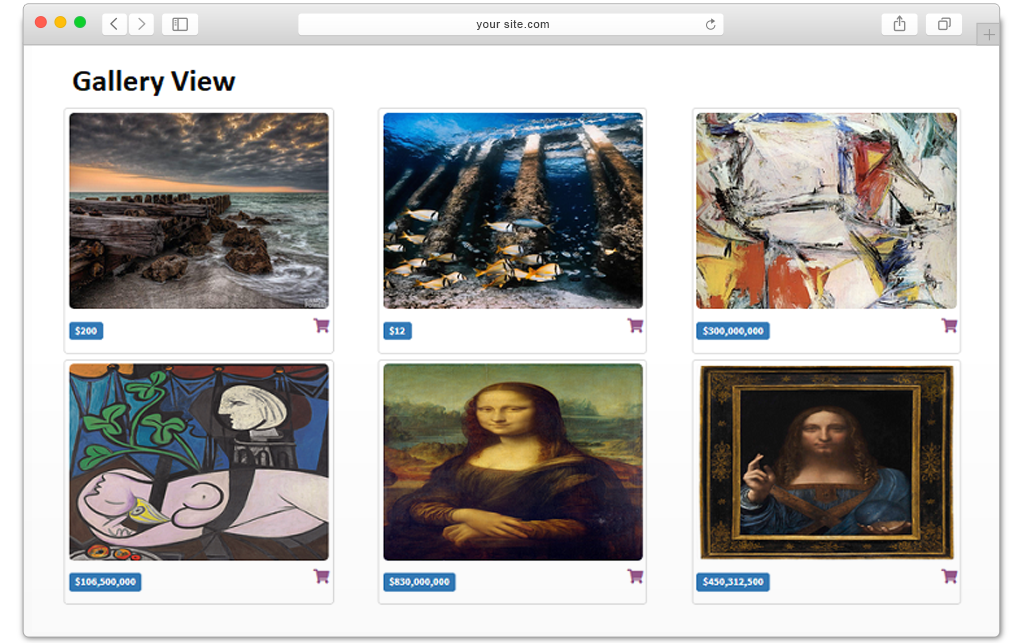Image resolution: width=1024 pixels, height=643 pixels.
Task: Open the browser share button
Action: tap(899, 24)
